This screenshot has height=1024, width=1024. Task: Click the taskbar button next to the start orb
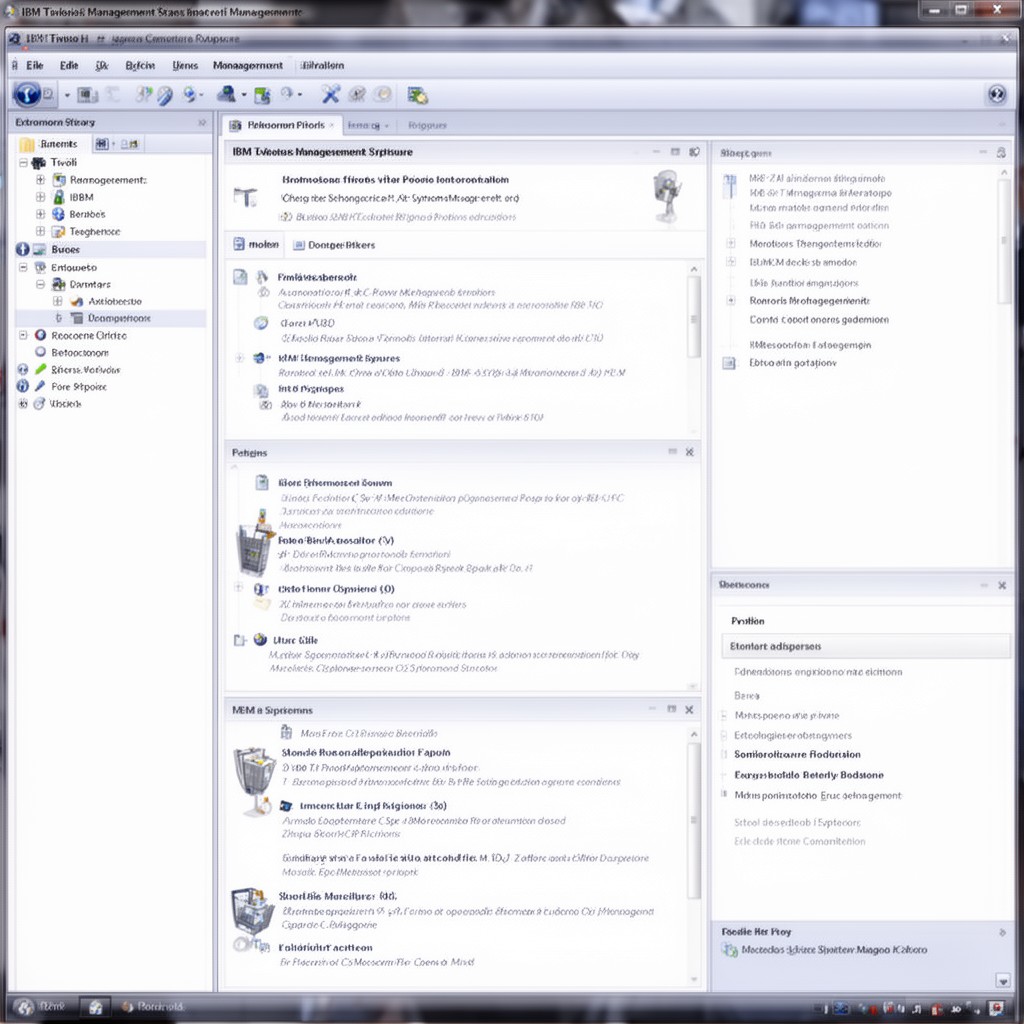tap(95, 1007)
